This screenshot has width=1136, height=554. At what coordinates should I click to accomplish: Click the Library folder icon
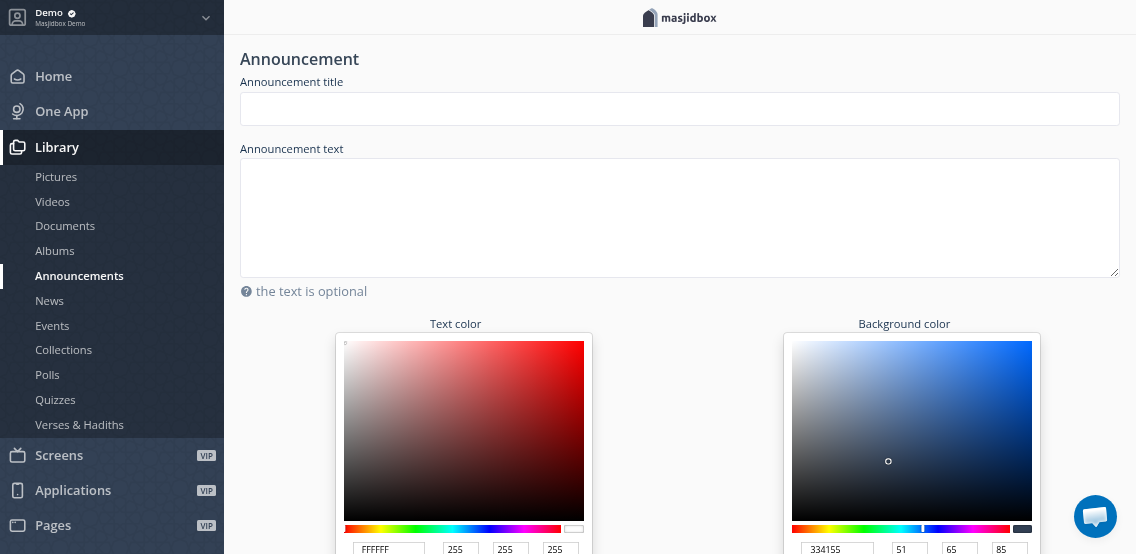17,148
